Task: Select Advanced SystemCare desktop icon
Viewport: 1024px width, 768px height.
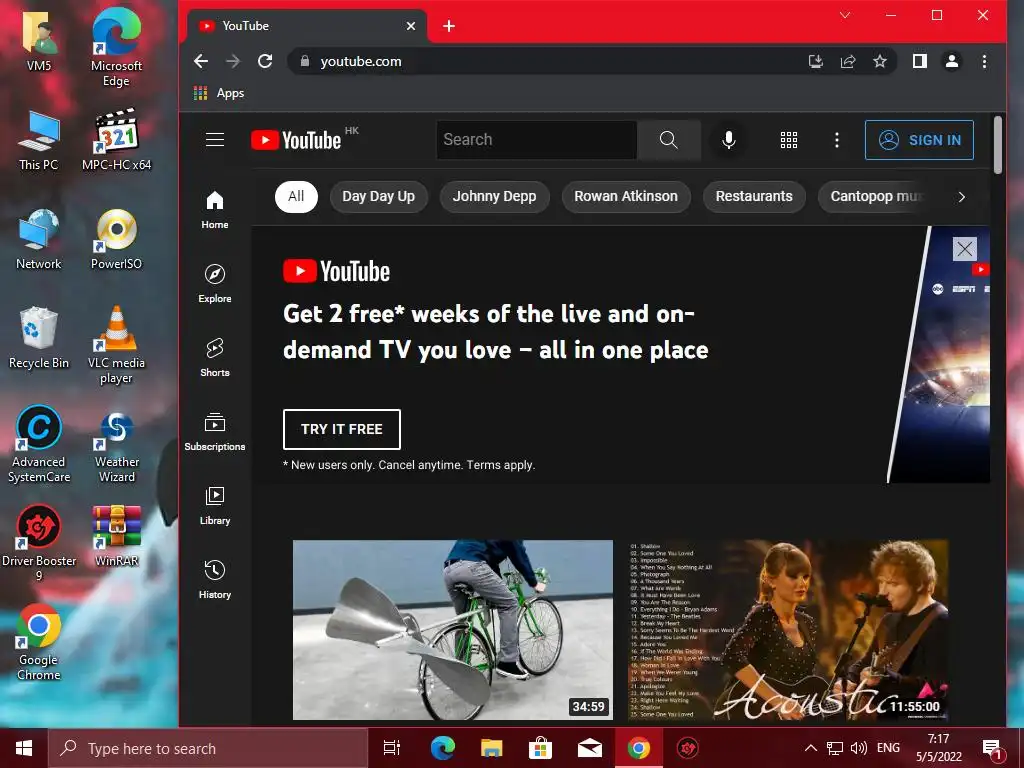Action: point(39,444)
